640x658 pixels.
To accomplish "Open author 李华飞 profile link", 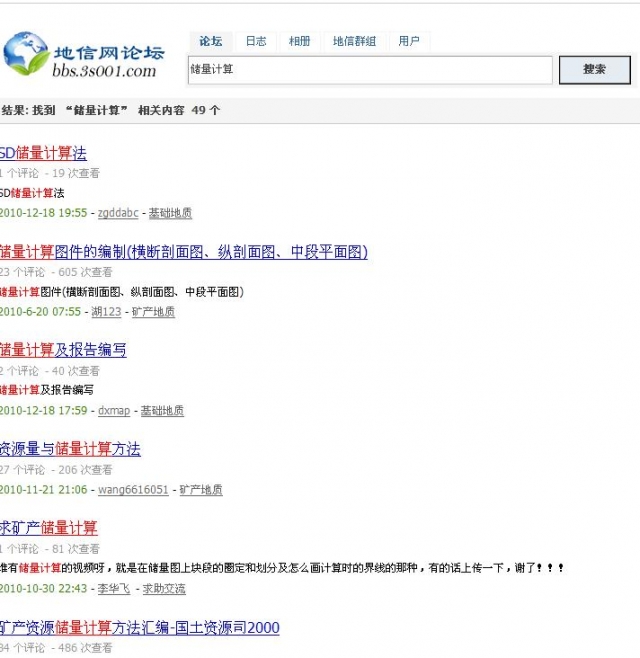I will (114, 588).
